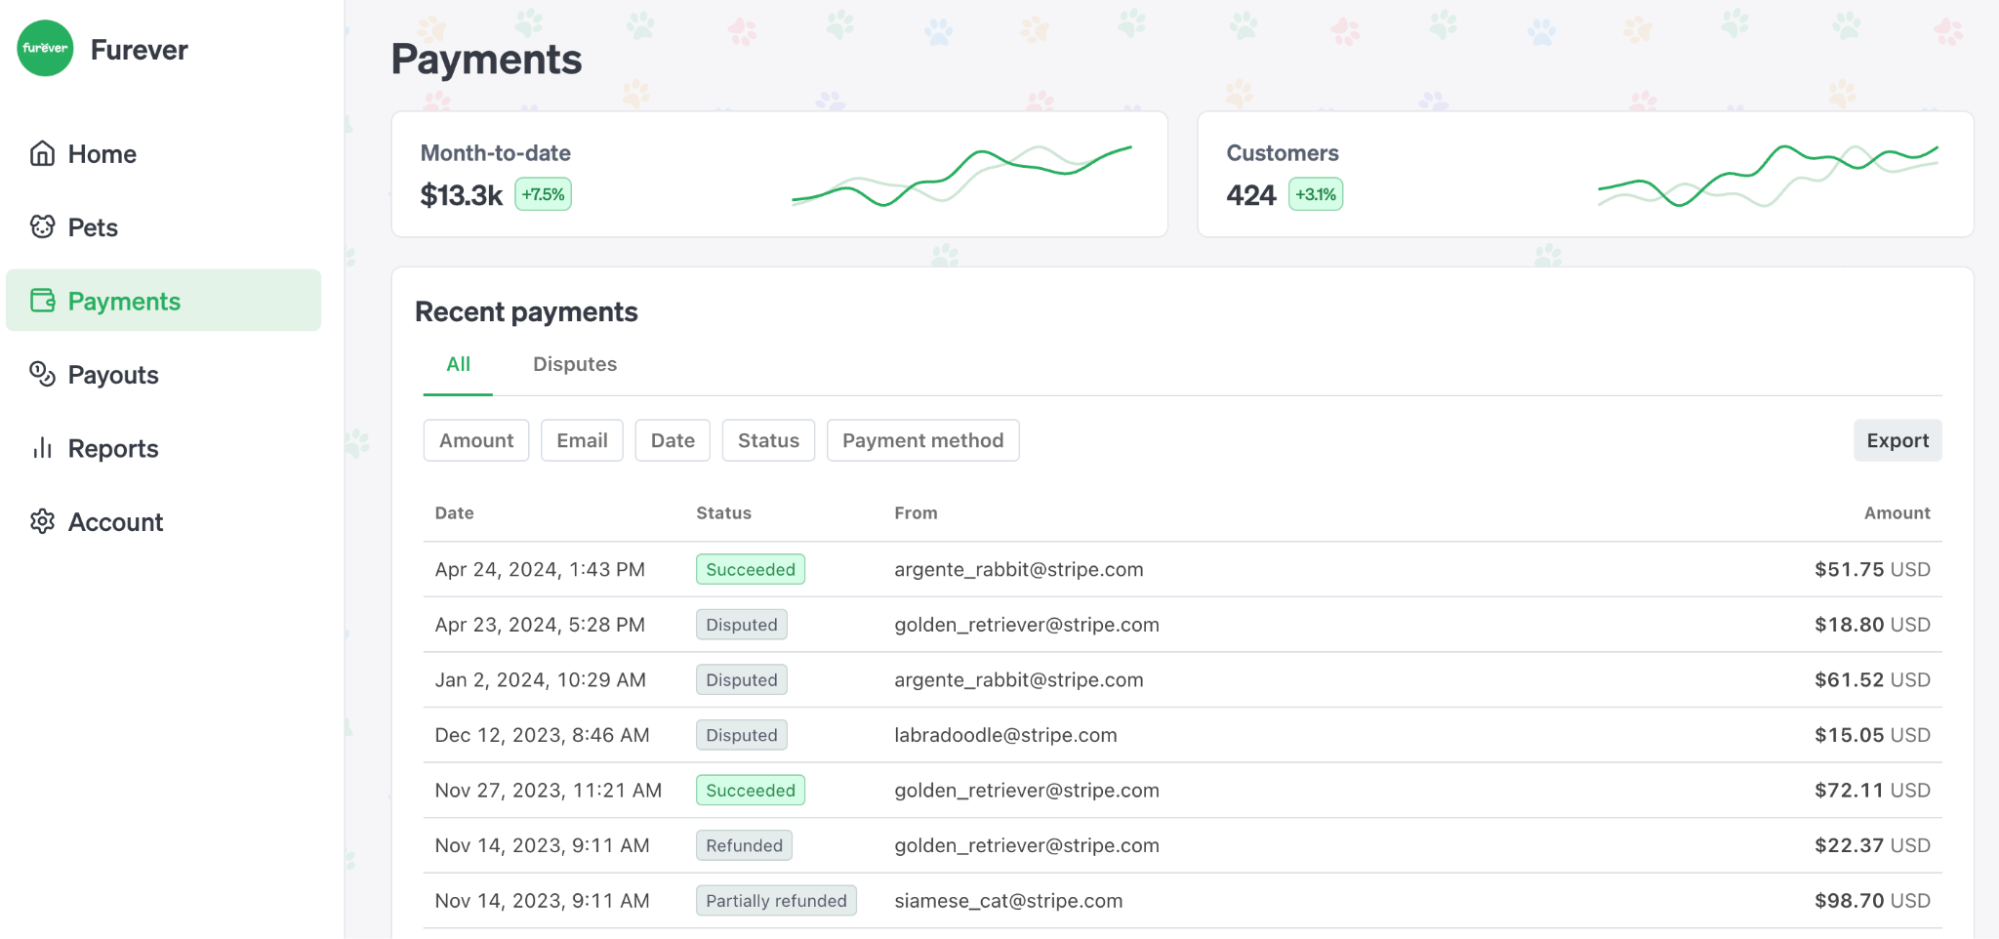Screen dimensions: 1999x939
Task: Click the $72.11 USD amount
Action: tap(1872, 790)
